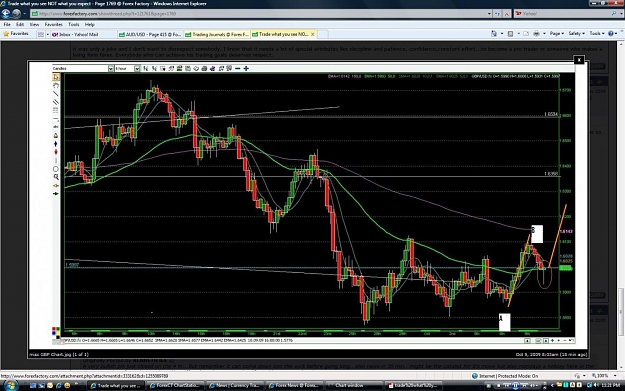Open the Print options dropdown arrow
This screenshot has height=391, width=625.
544,33
